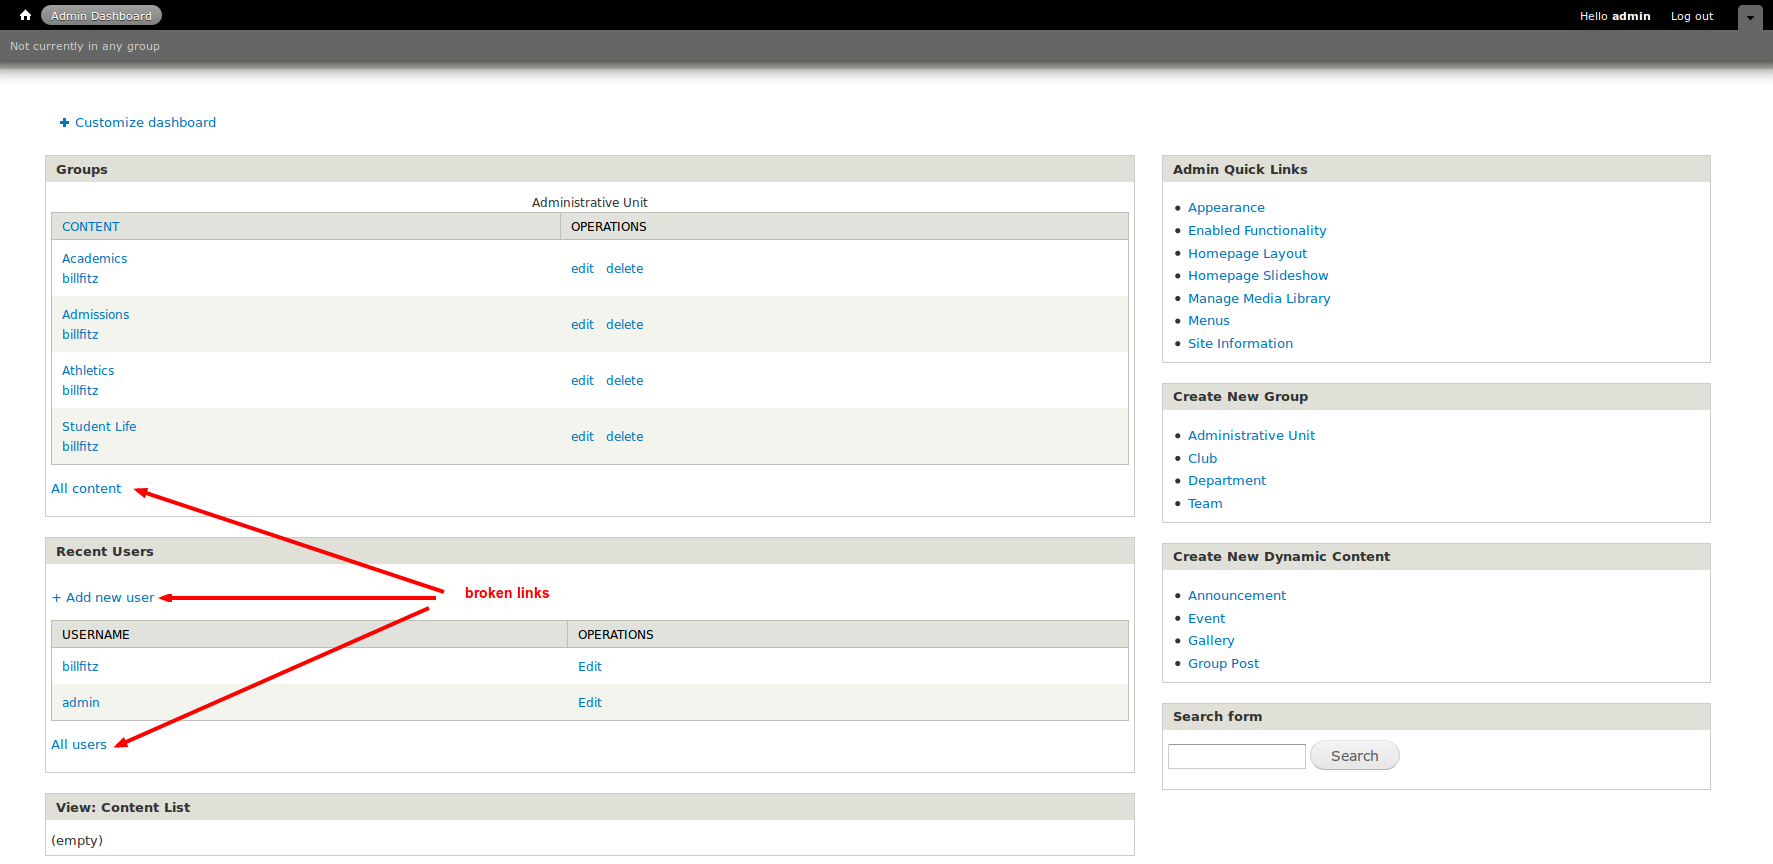
Task: Create a new Gallery
Action: [x=1211, y=640]
